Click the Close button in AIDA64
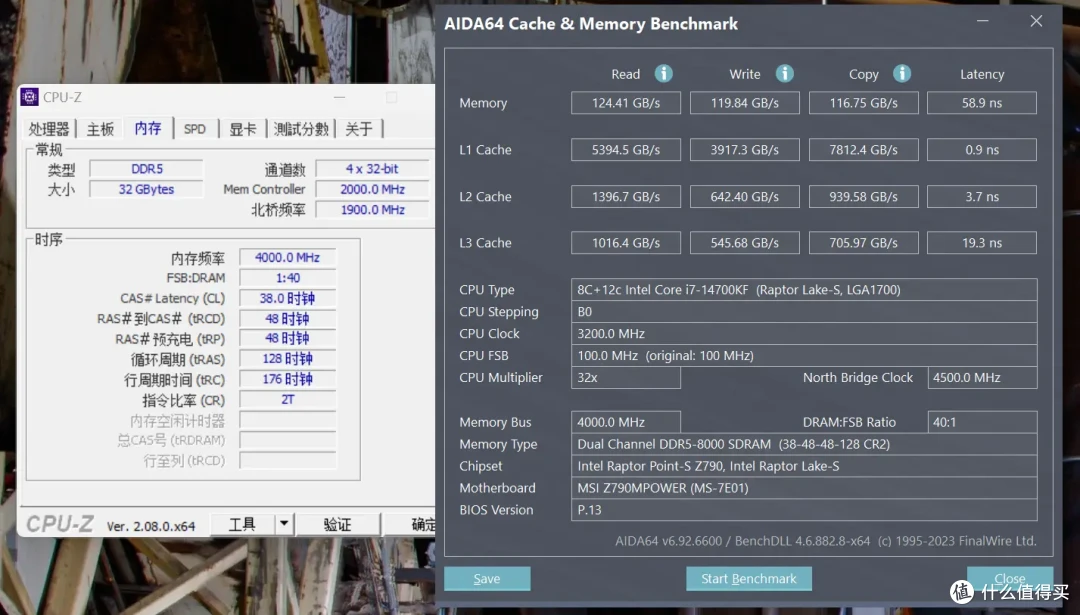Screen dimensions: 1080x615 (1010, 578)
